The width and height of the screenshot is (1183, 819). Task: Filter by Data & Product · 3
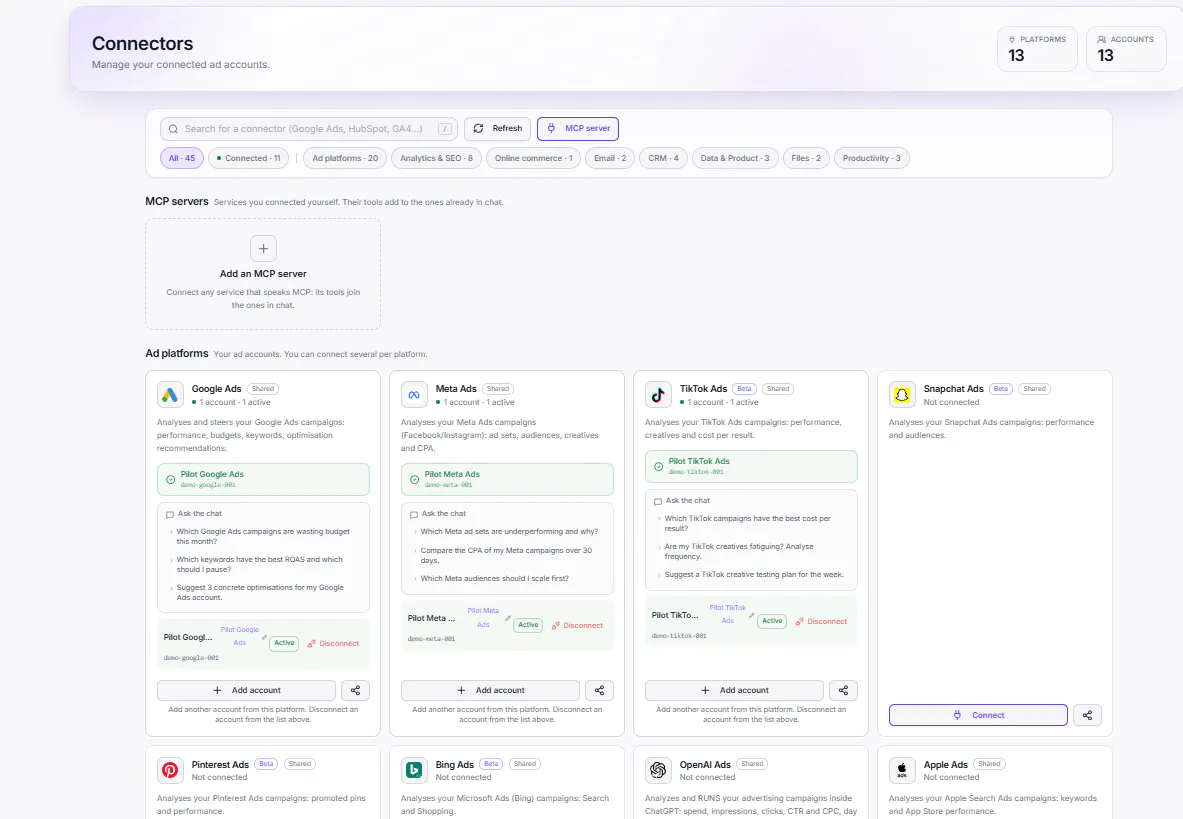coord(735,158)
